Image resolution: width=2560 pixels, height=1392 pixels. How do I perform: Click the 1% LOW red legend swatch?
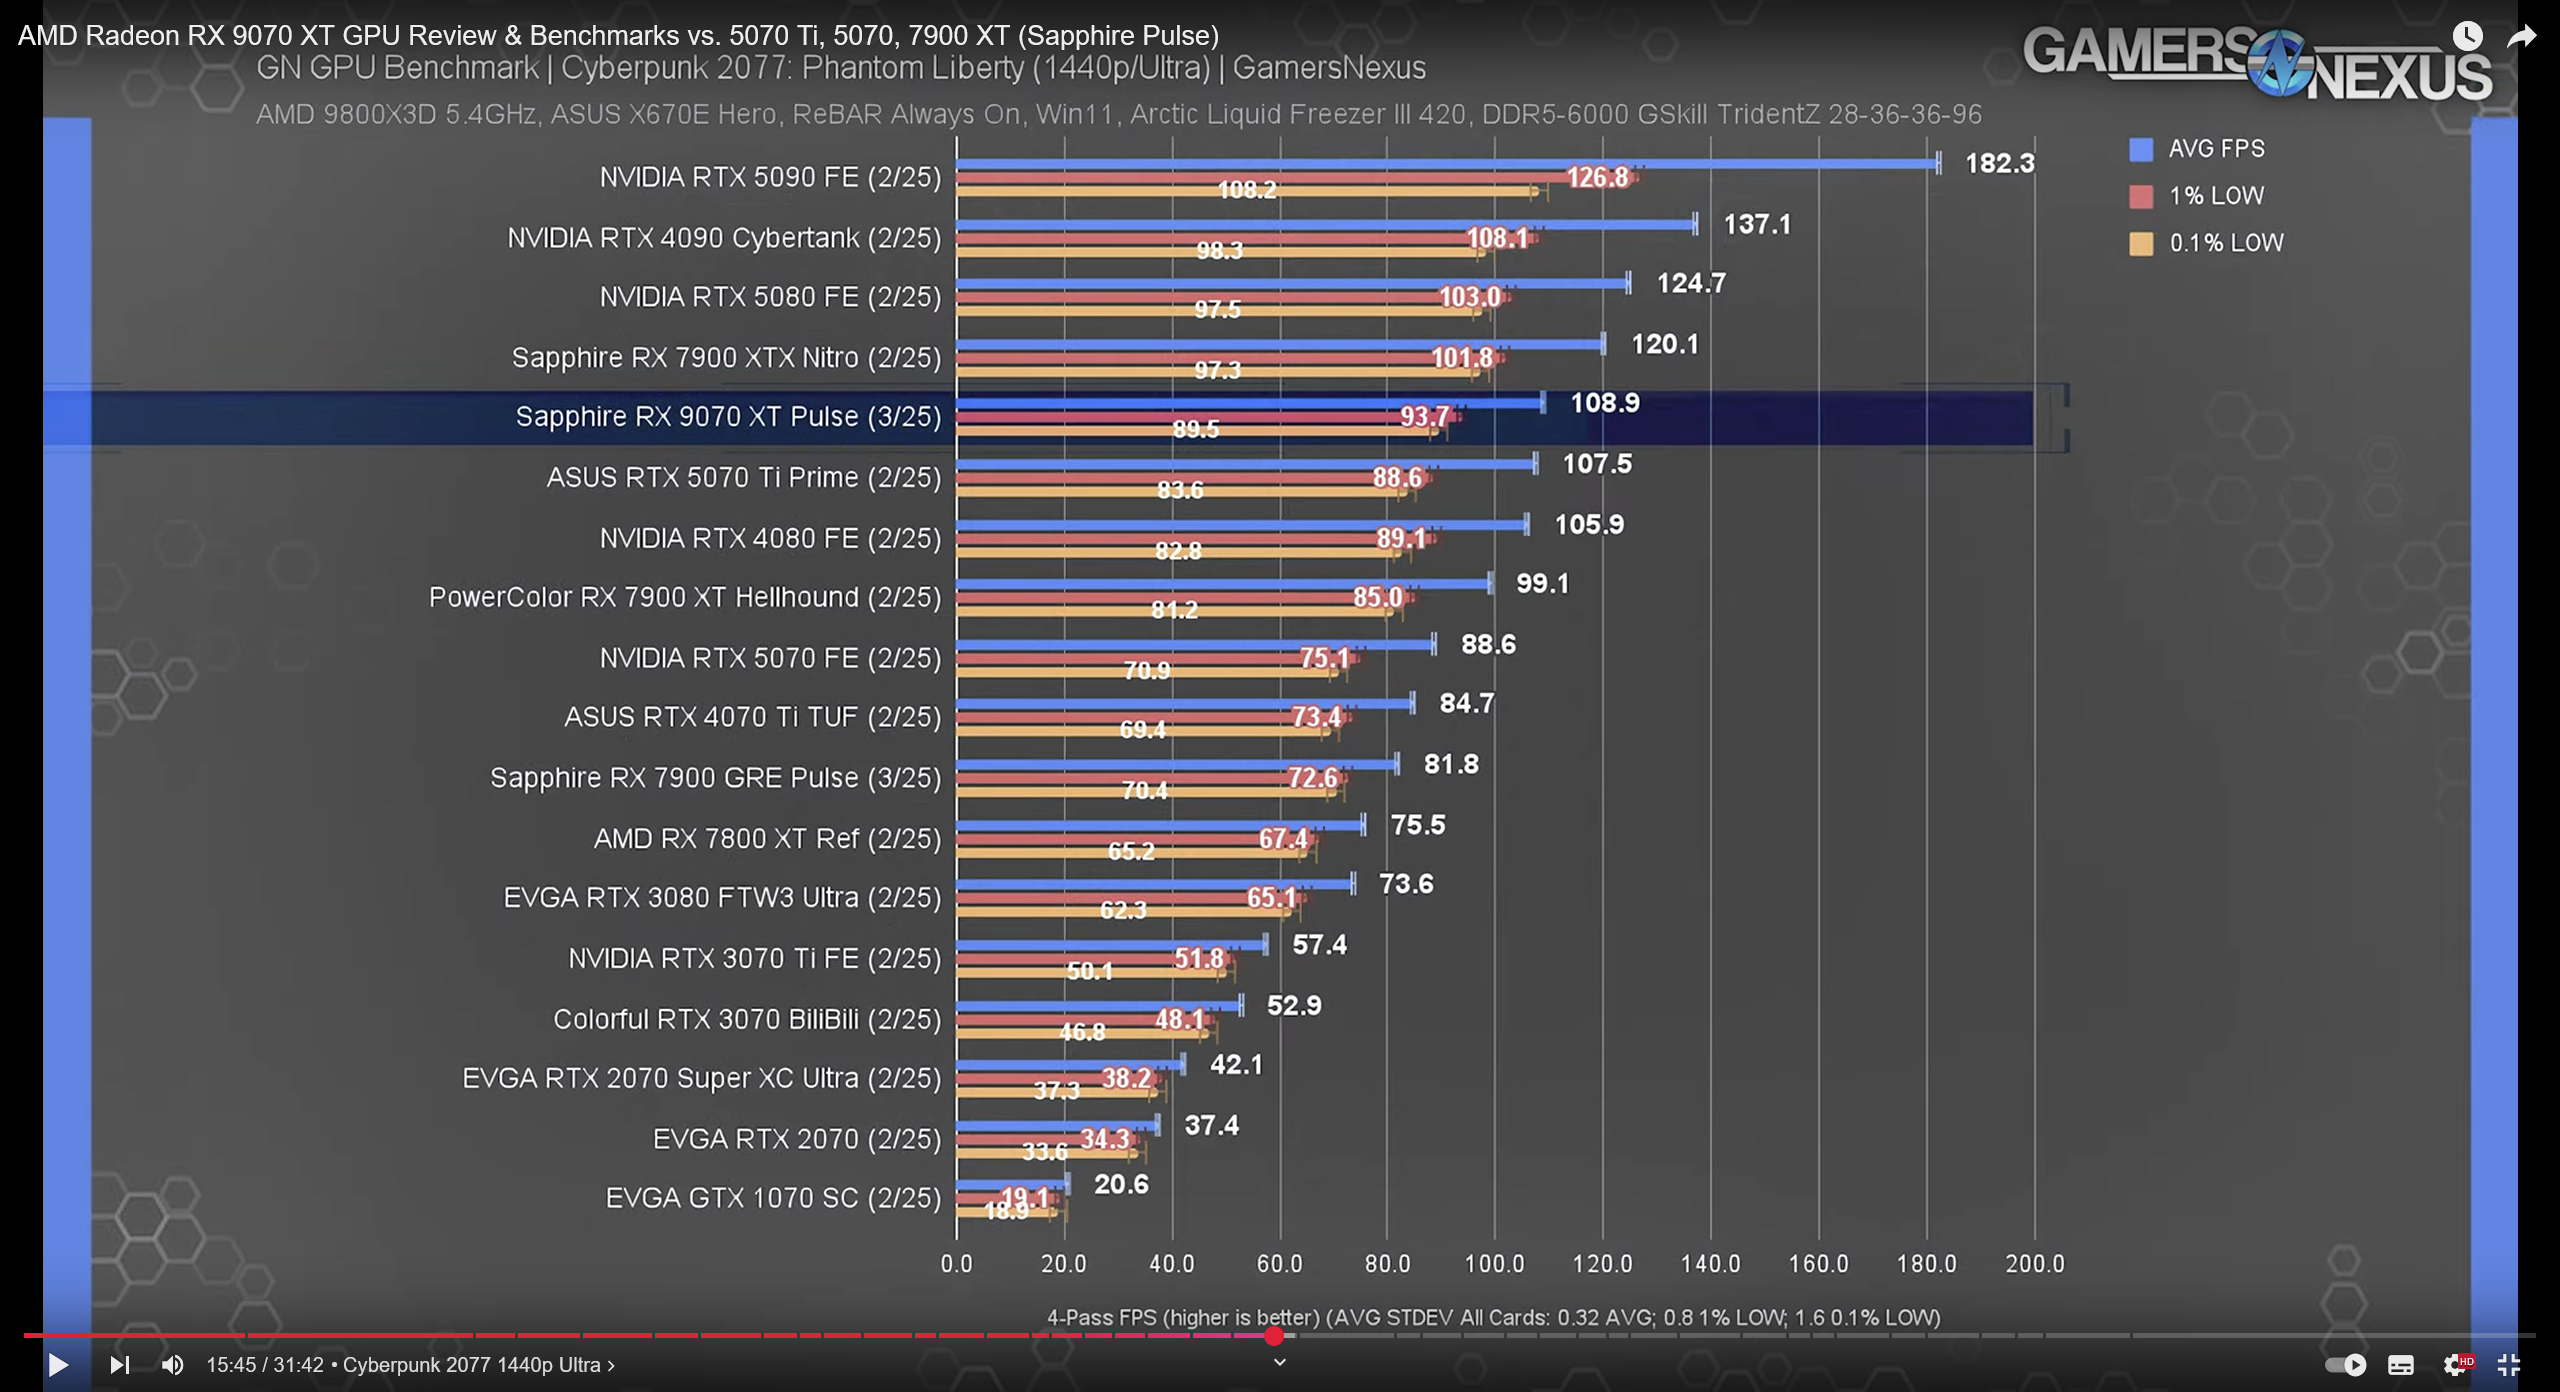coord(2141,197)
